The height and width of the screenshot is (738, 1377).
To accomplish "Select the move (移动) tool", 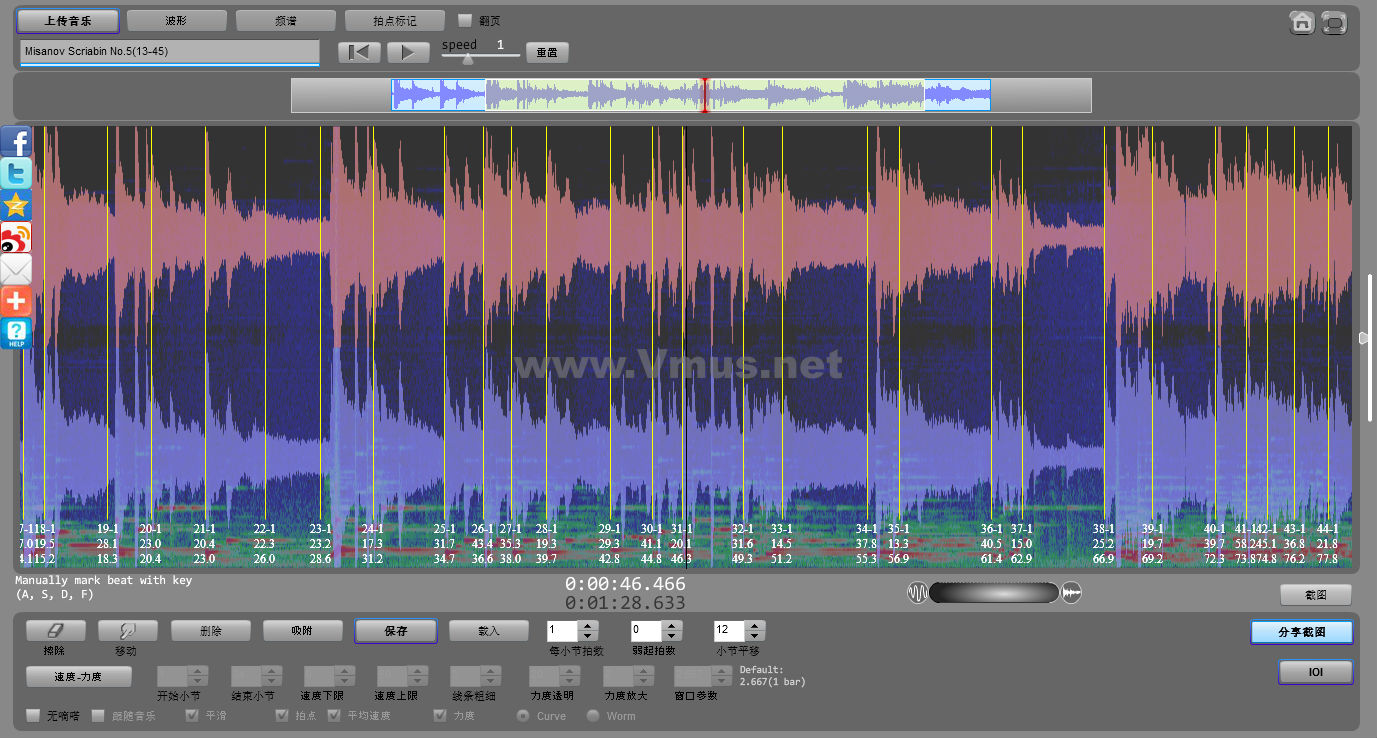I will tap(127, 631).
